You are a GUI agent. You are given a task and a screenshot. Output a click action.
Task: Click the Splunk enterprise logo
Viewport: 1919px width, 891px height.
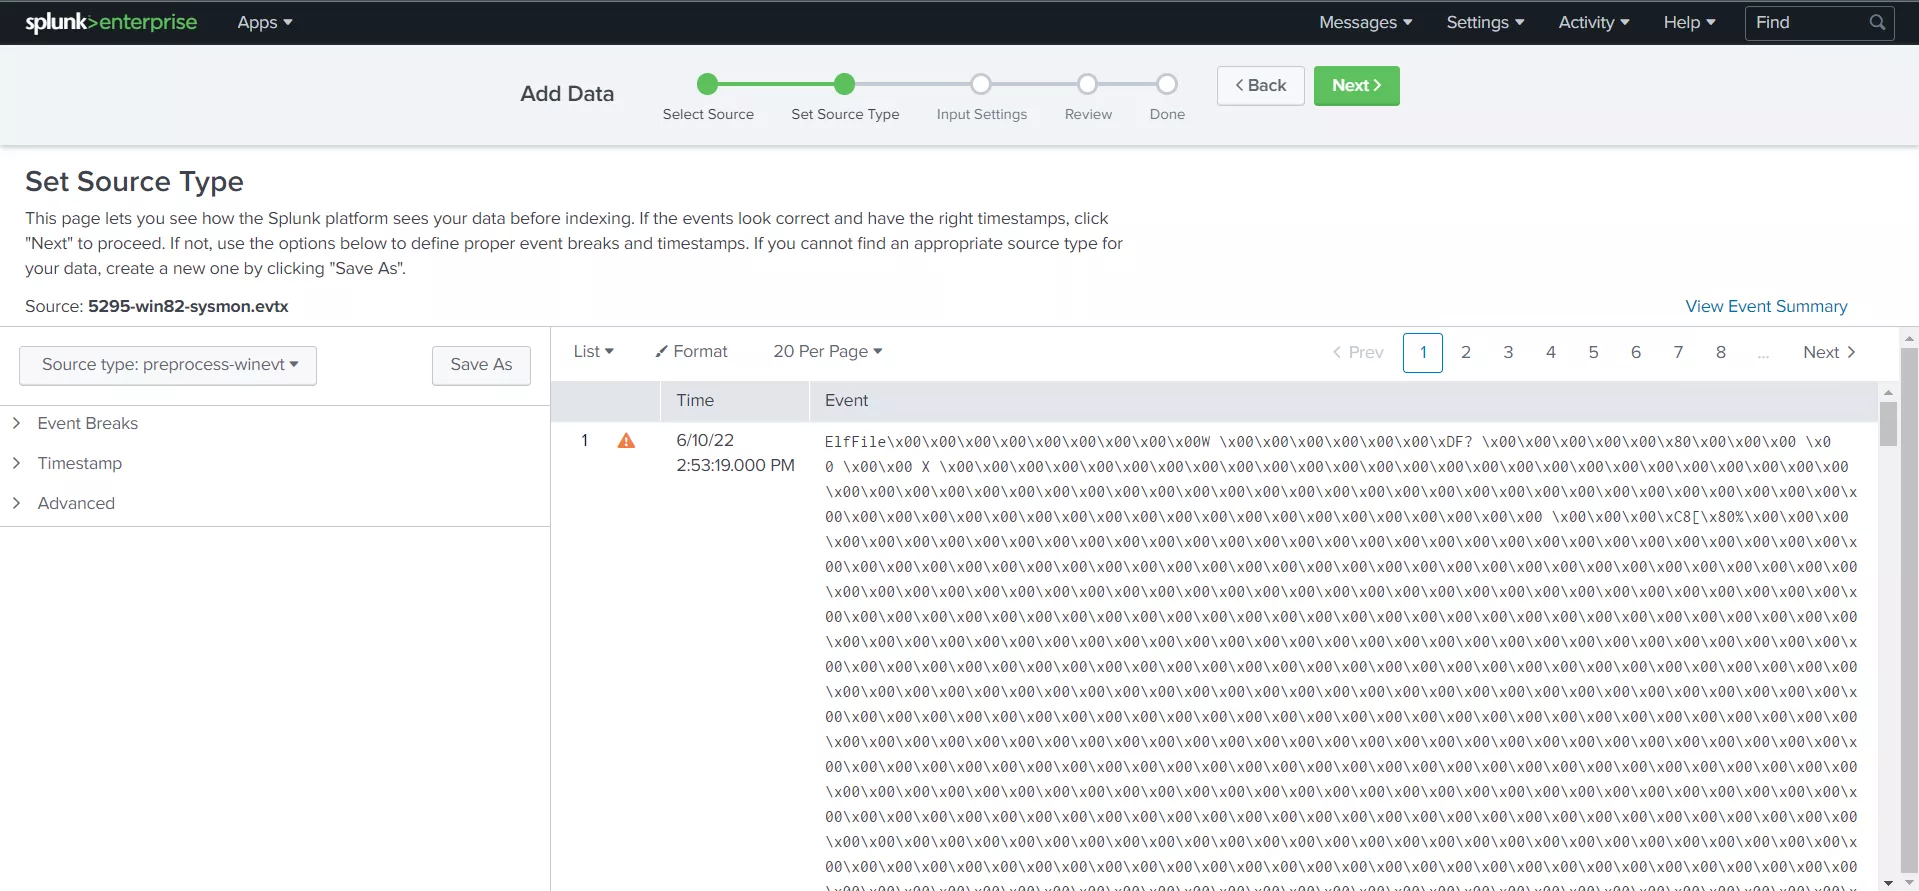[x=111, y=22]
